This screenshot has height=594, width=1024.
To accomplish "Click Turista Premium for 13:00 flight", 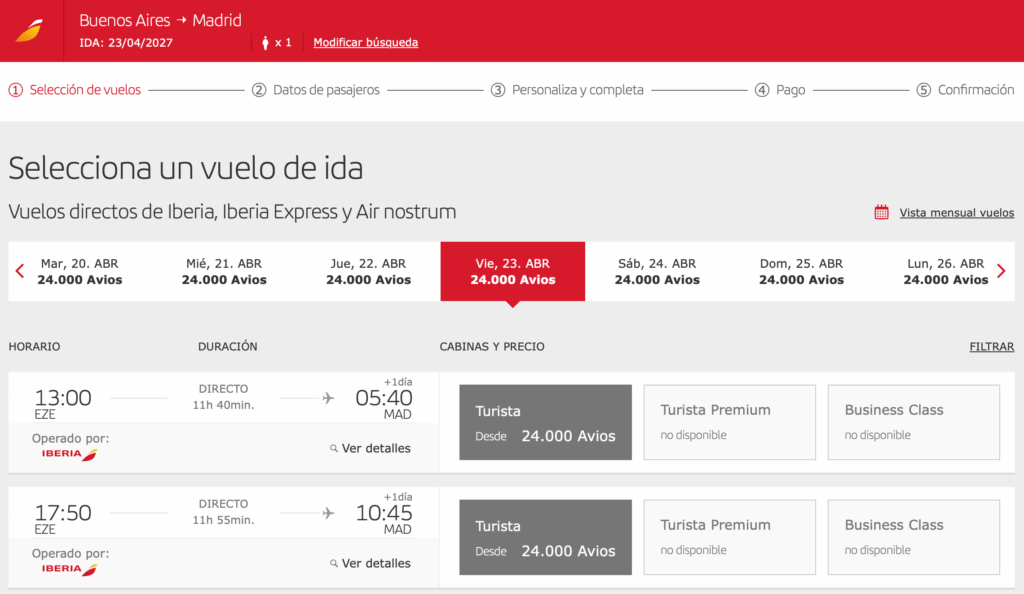I will [x=729, y=422].
